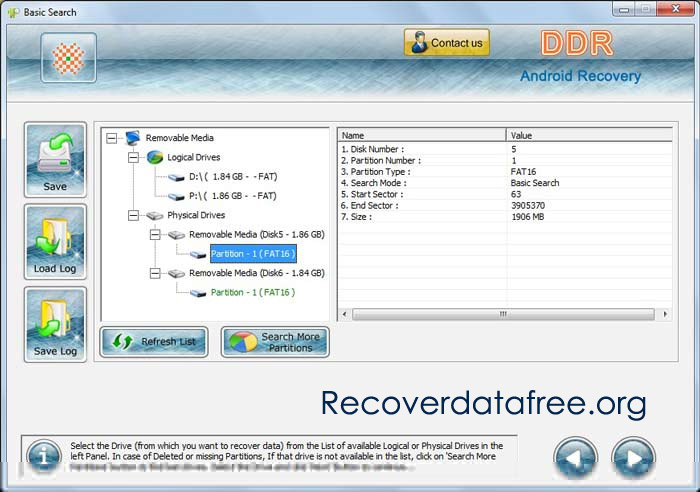Collapse the Disk5 Removable Media node
The width and height of the screenshot is (700, 492).
pos(155,234)
